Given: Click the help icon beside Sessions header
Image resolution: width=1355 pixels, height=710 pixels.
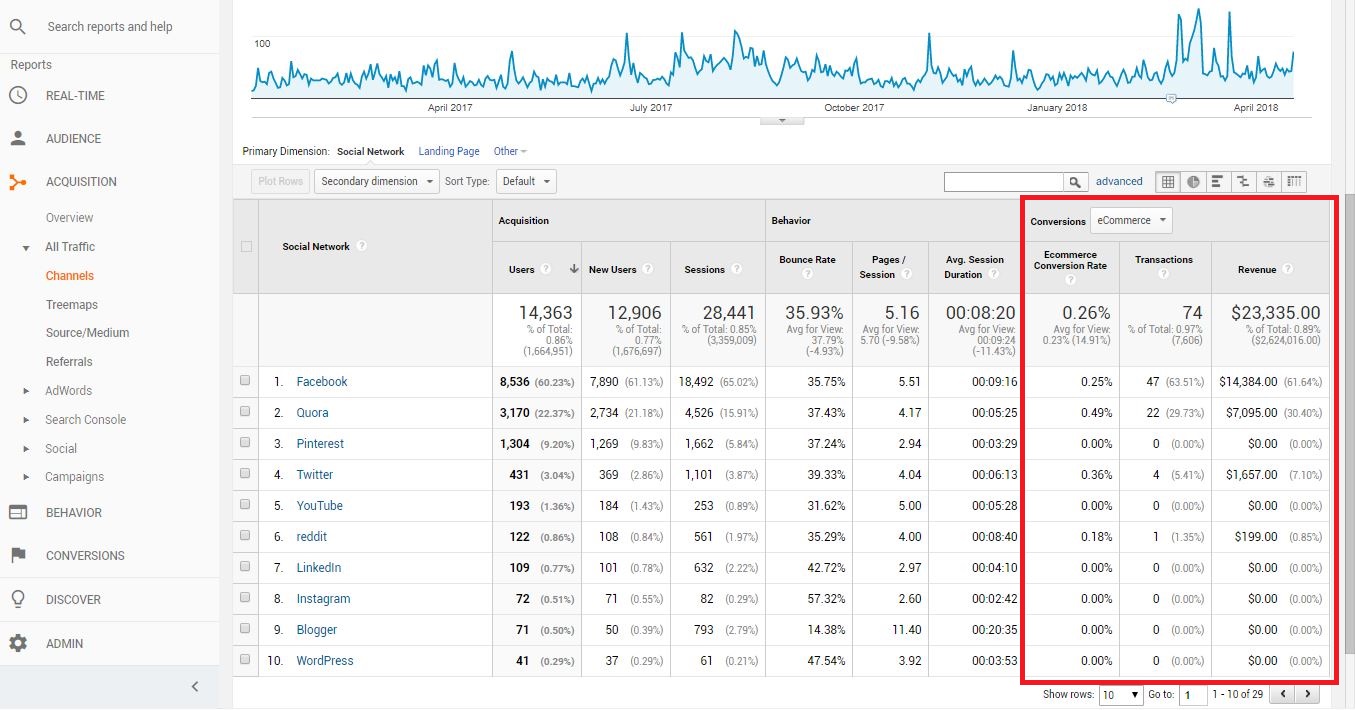Looking at the screenshot, I should pyautogui.click(x=737, y=269).
